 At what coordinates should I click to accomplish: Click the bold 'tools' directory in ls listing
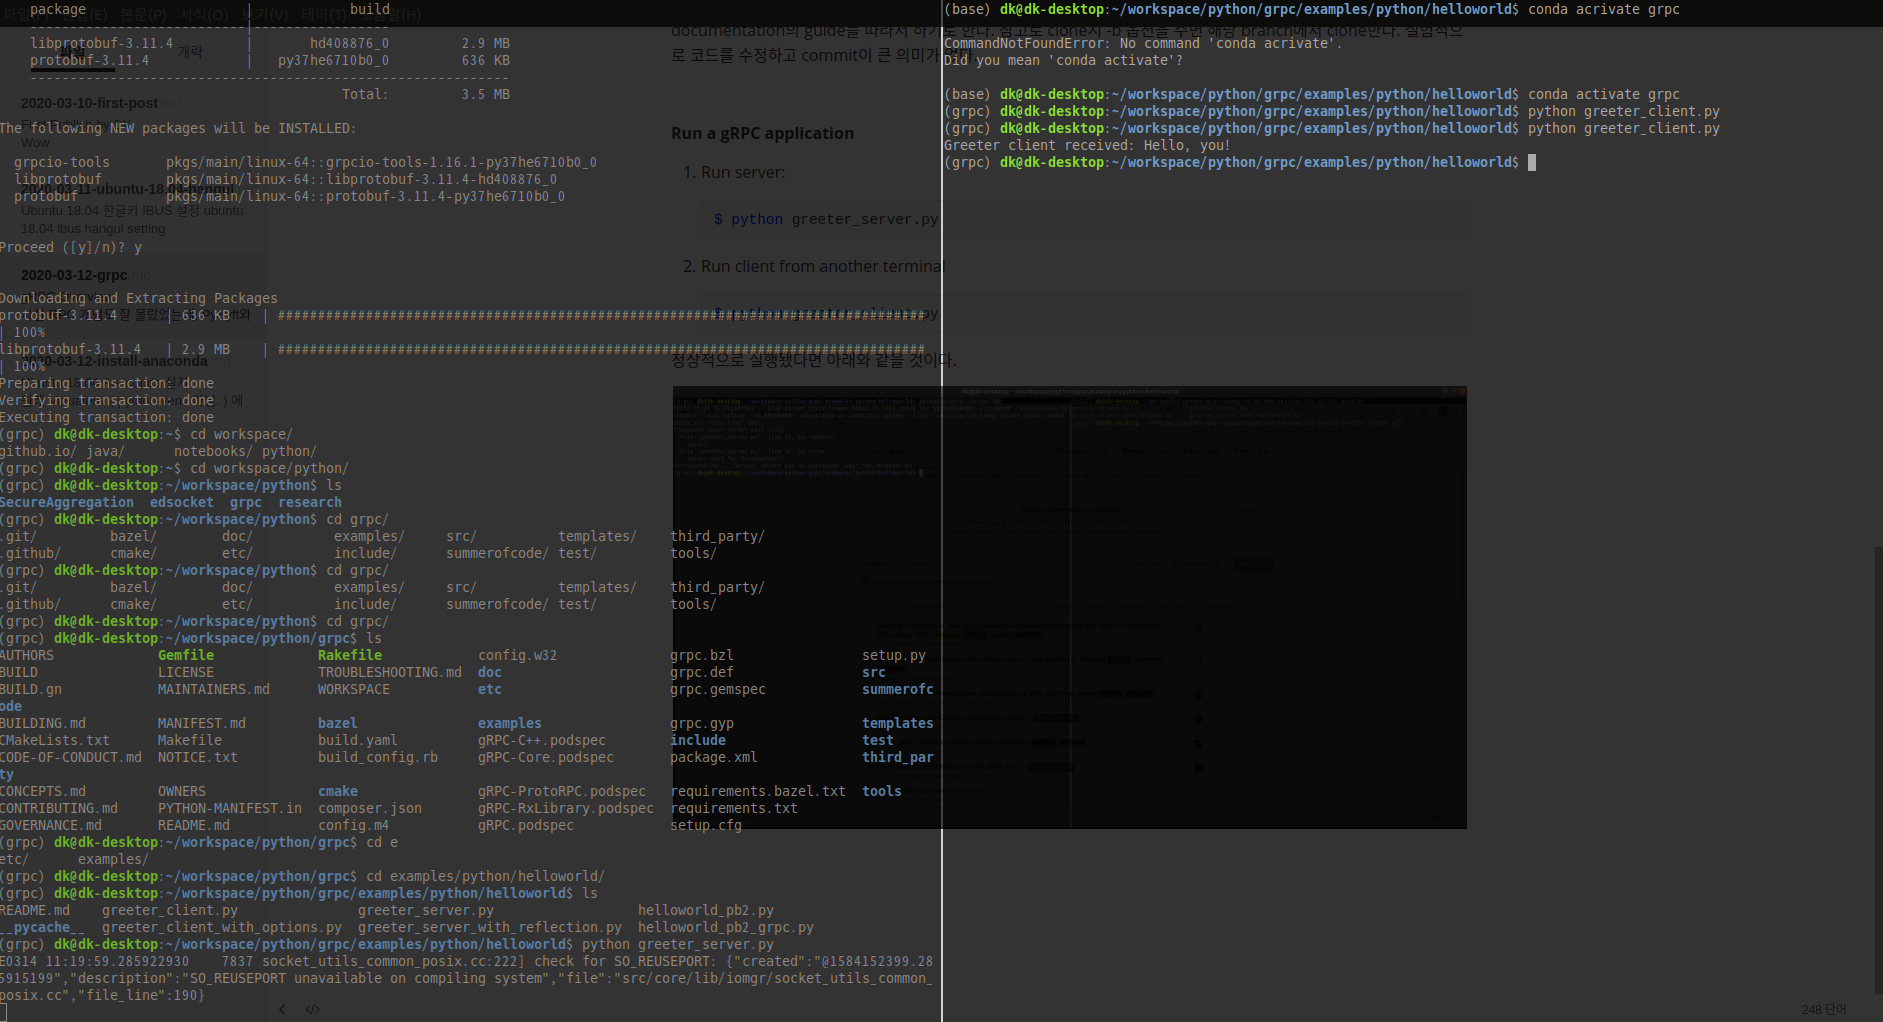[x=882, y=791]
